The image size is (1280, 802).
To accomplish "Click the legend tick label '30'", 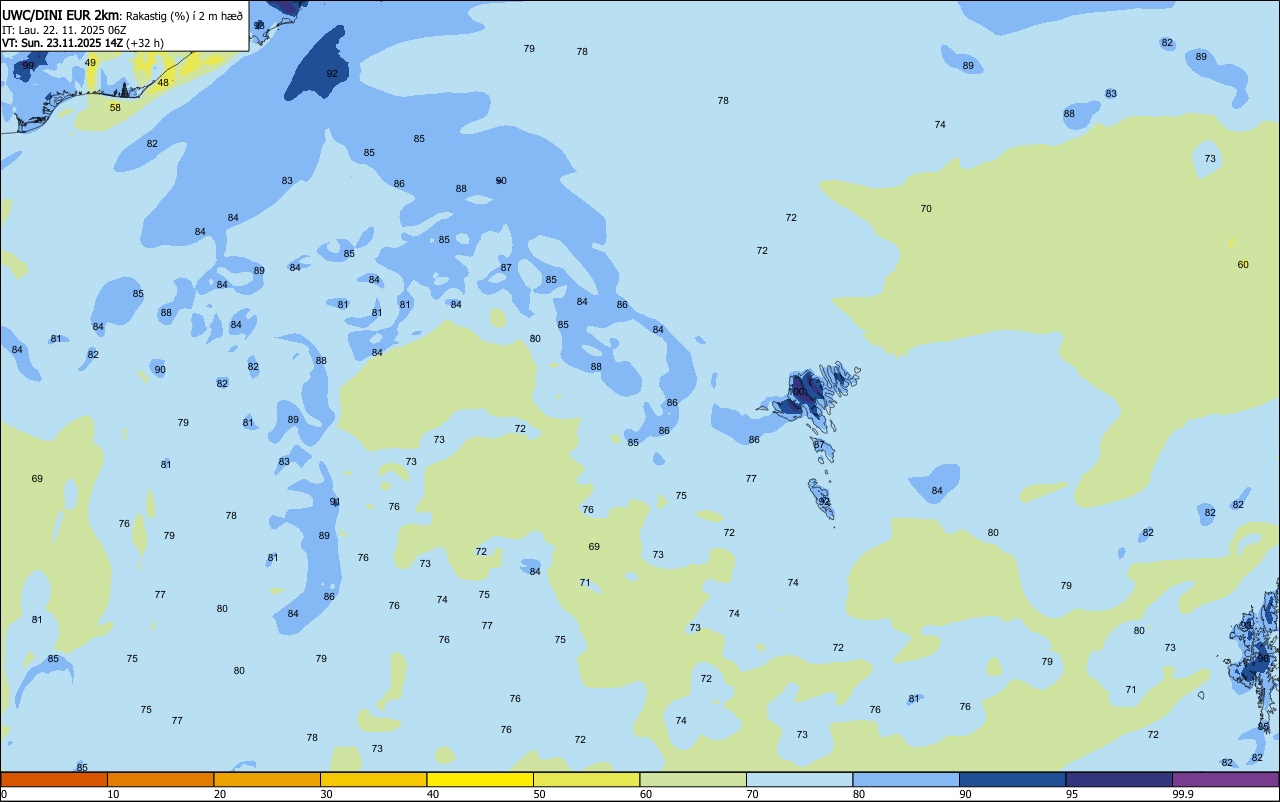I will [x=326, y=794].
